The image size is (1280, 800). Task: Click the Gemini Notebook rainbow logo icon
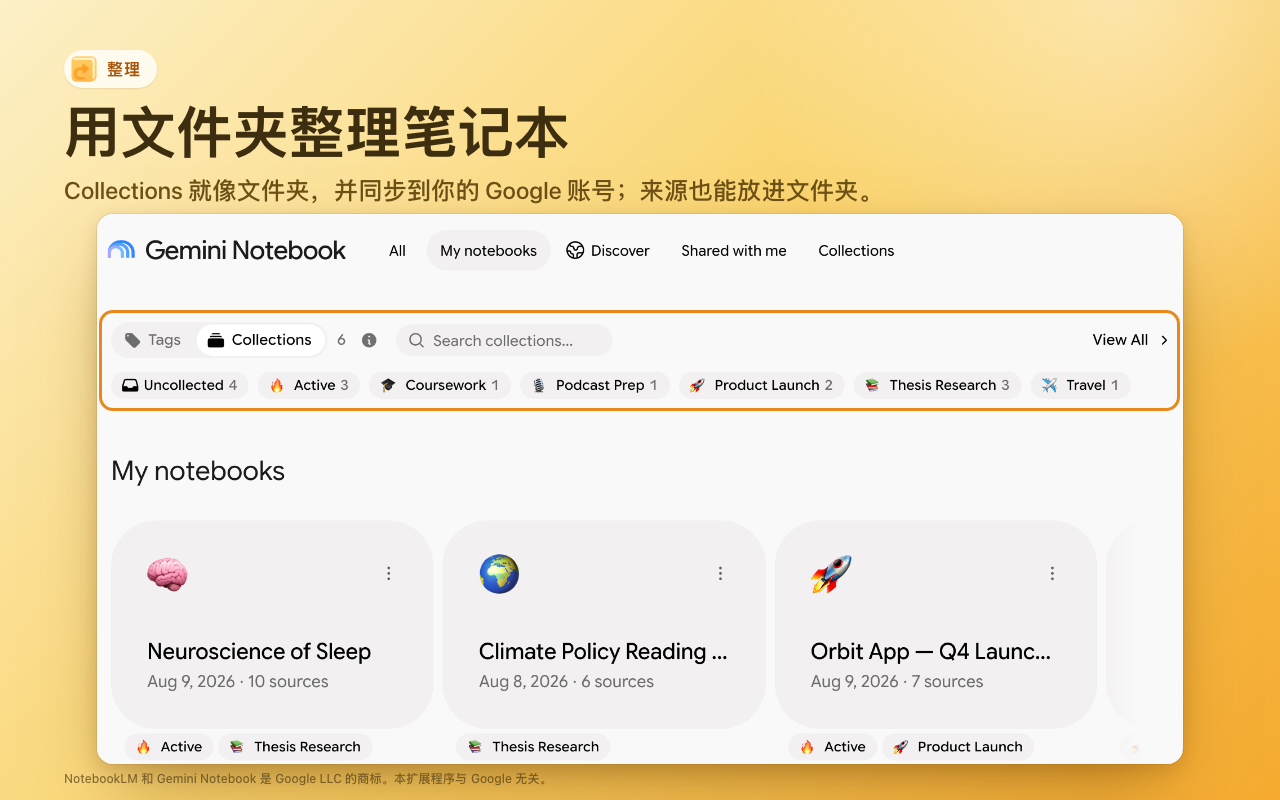pos(121,250)
